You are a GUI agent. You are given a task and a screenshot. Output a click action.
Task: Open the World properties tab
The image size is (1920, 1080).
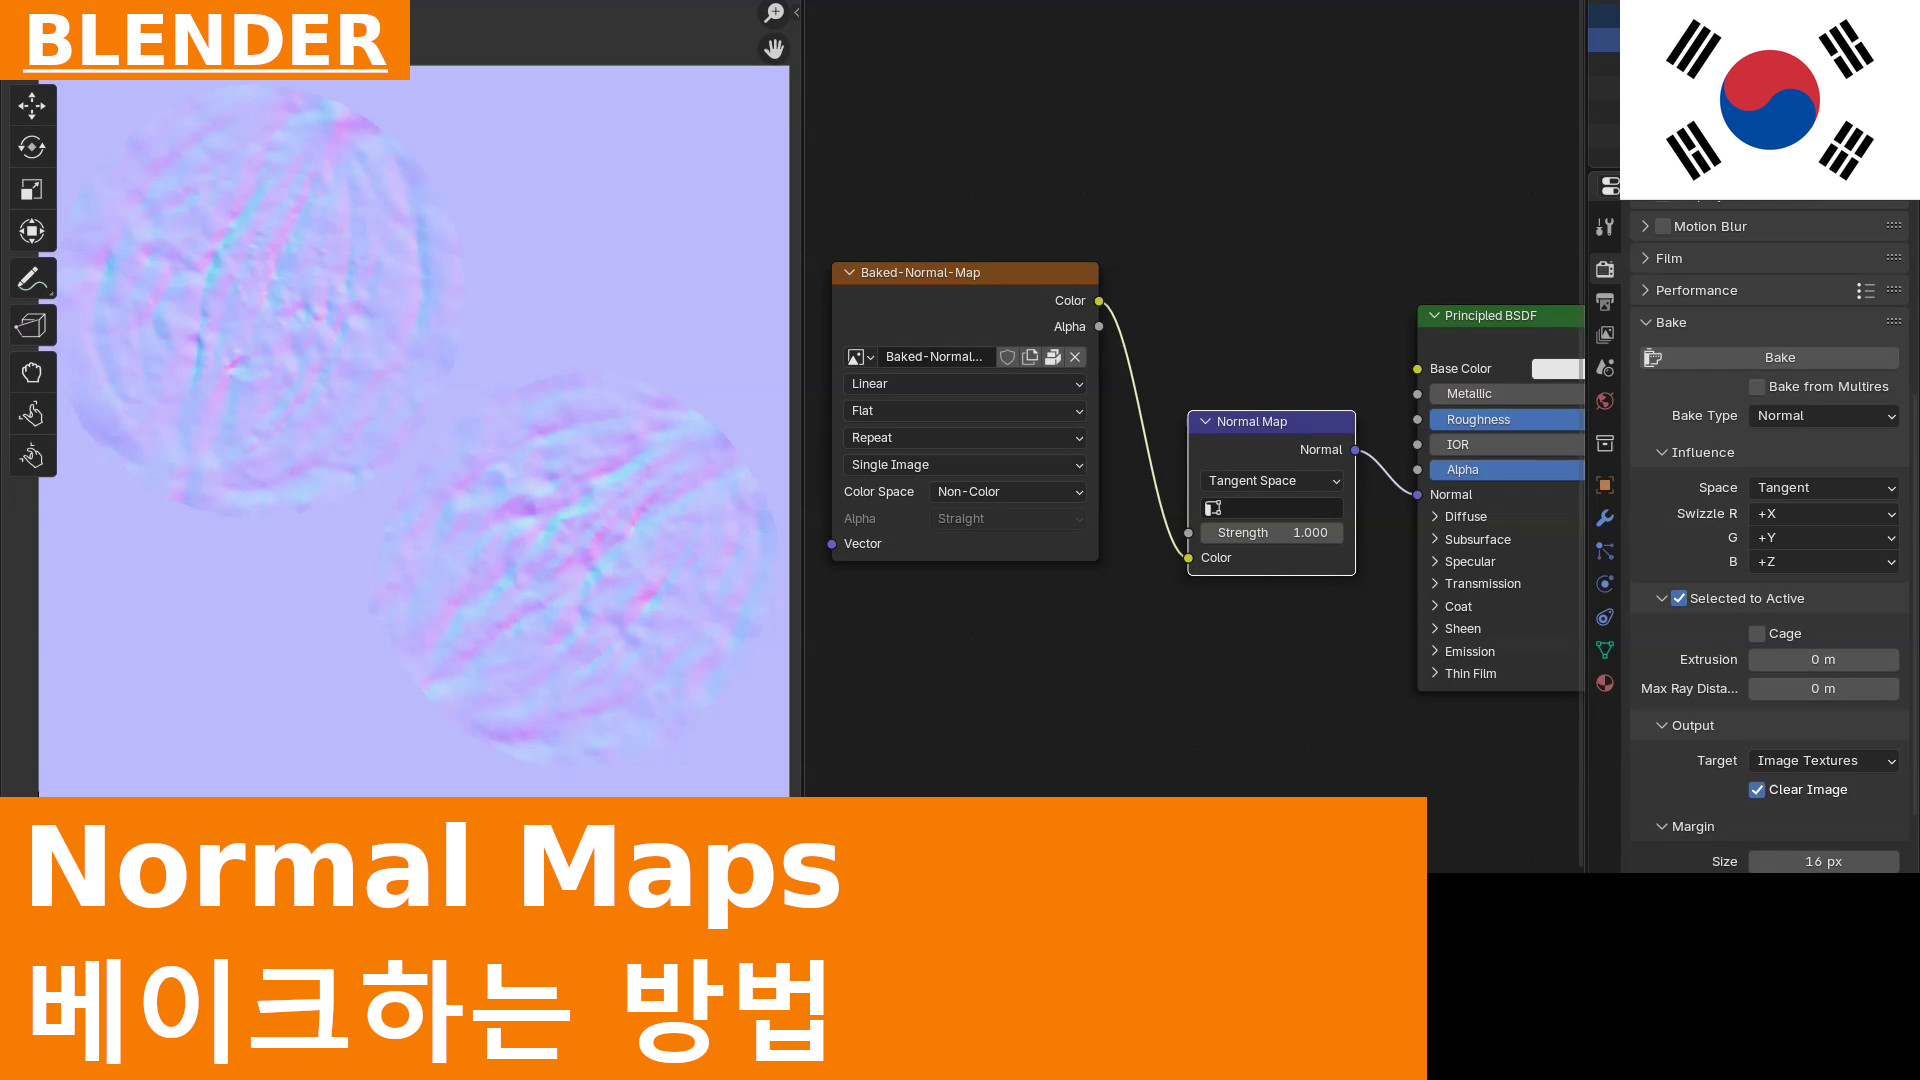click(x=1605, y=401)
